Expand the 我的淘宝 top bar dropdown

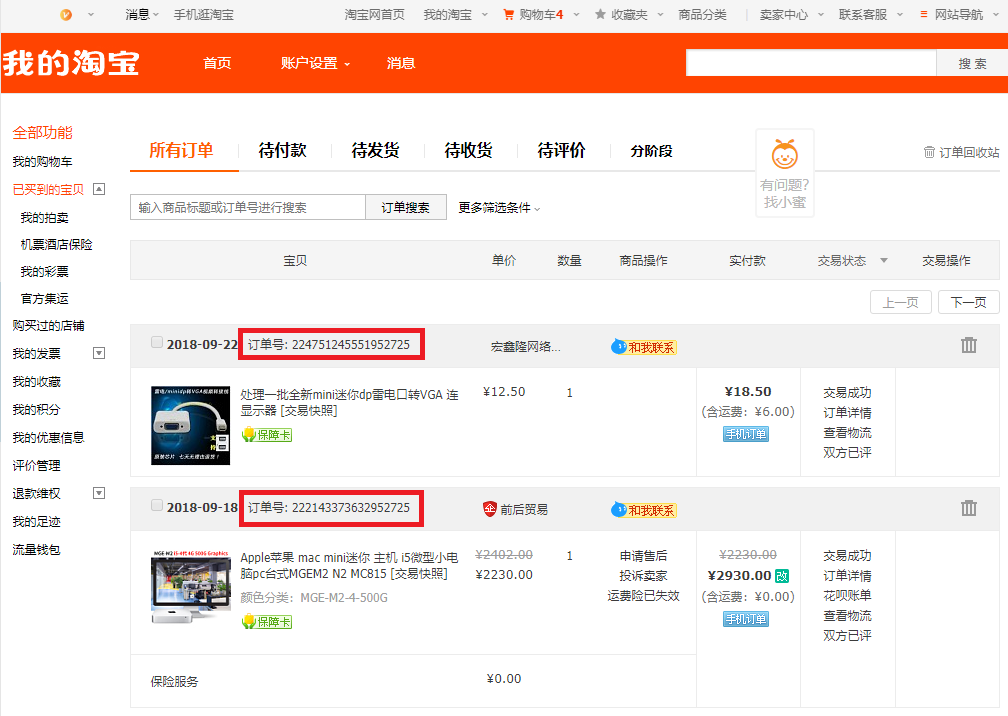pyautogui.click(x=485, y=14)
